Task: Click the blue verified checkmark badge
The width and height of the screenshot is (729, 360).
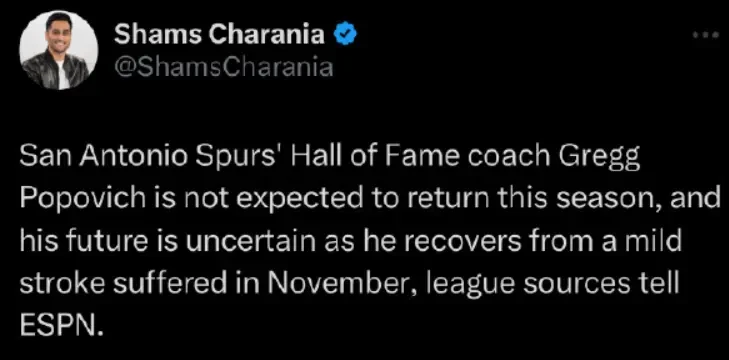Action: click(x=345, y=35)
